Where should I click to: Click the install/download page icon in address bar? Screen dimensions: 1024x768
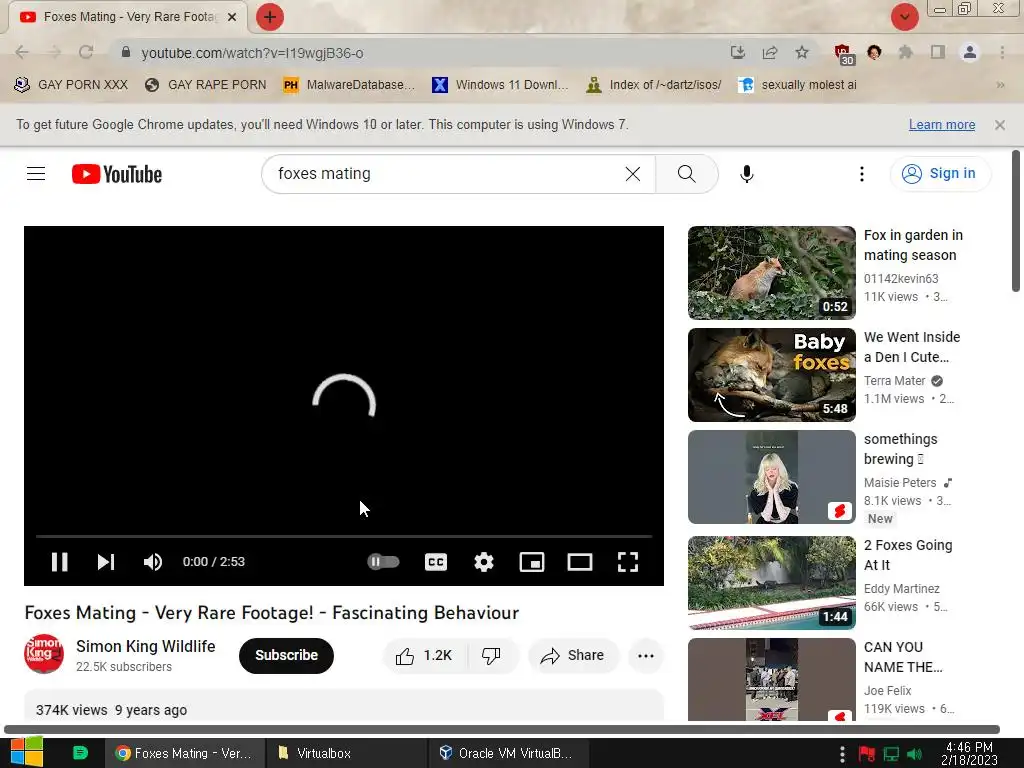coord(737,52)
